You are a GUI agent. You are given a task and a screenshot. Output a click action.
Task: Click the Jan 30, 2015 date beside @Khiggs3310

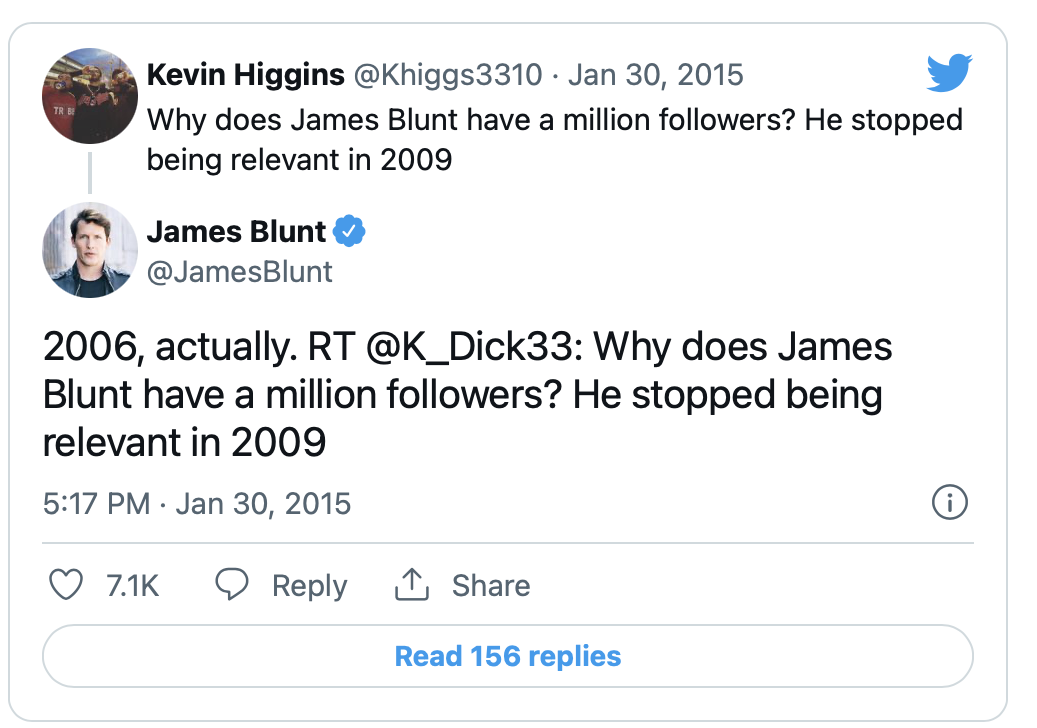656,74
